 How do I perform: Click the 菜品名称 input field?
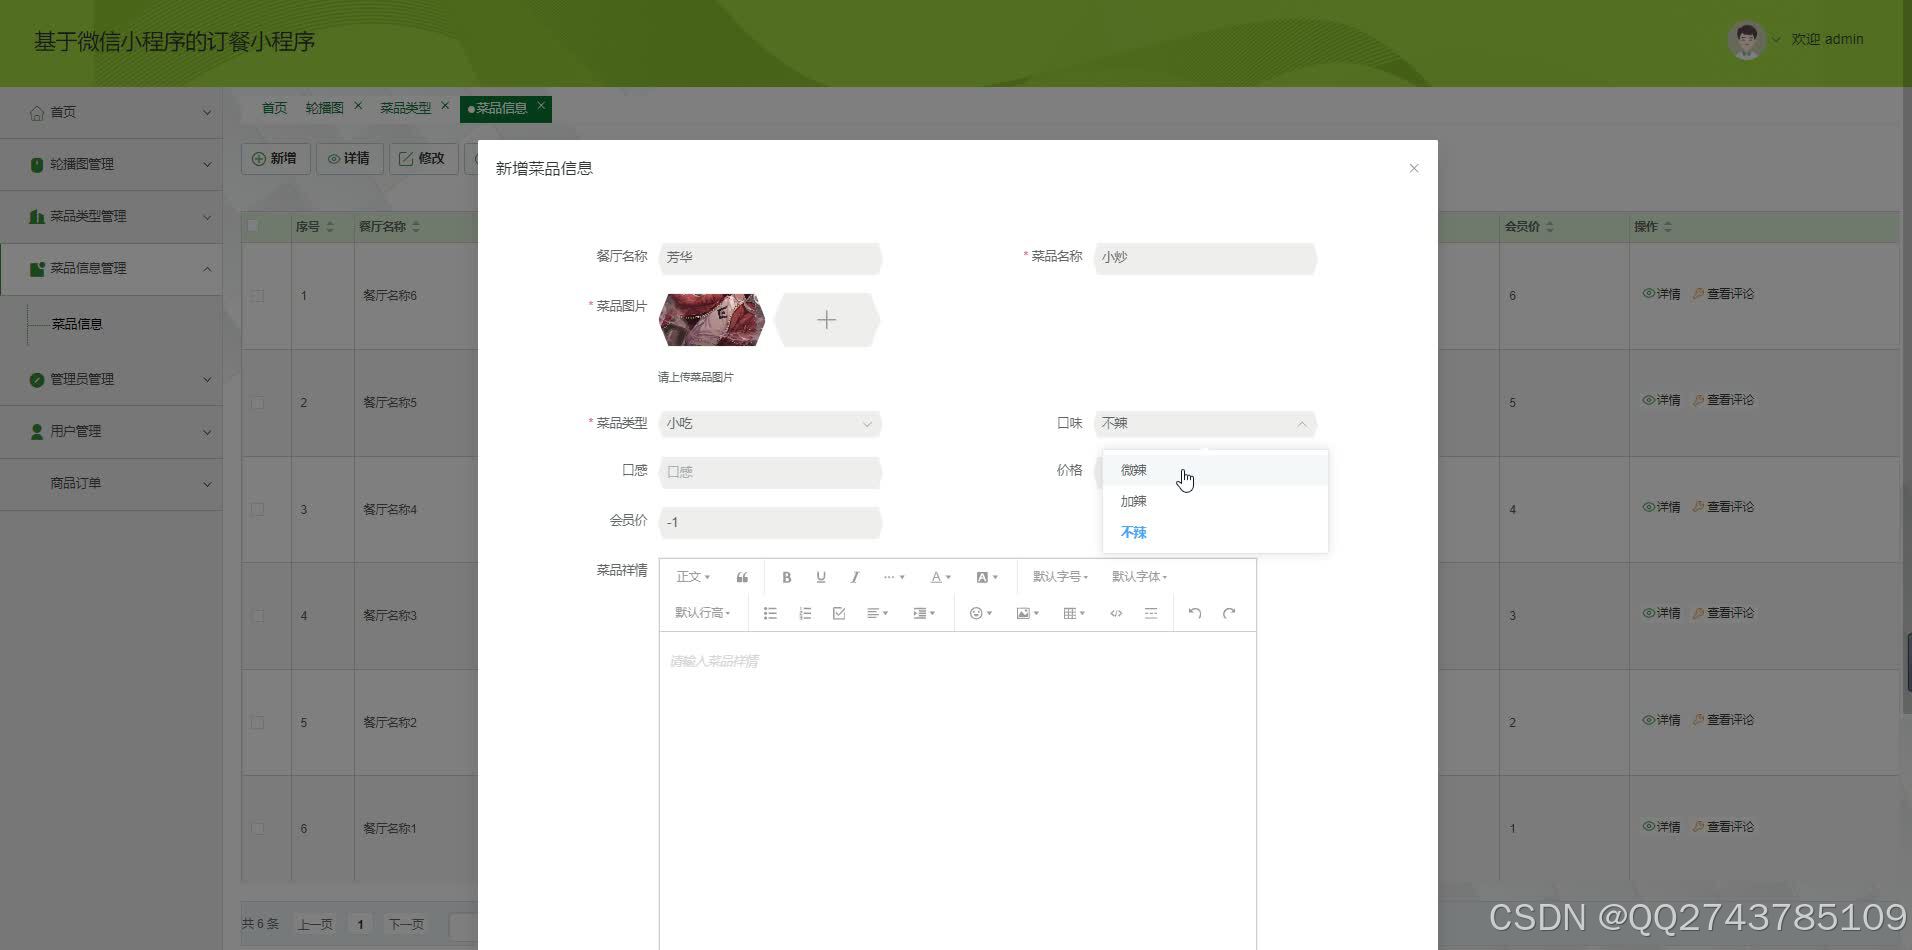tap(1205, 258)
